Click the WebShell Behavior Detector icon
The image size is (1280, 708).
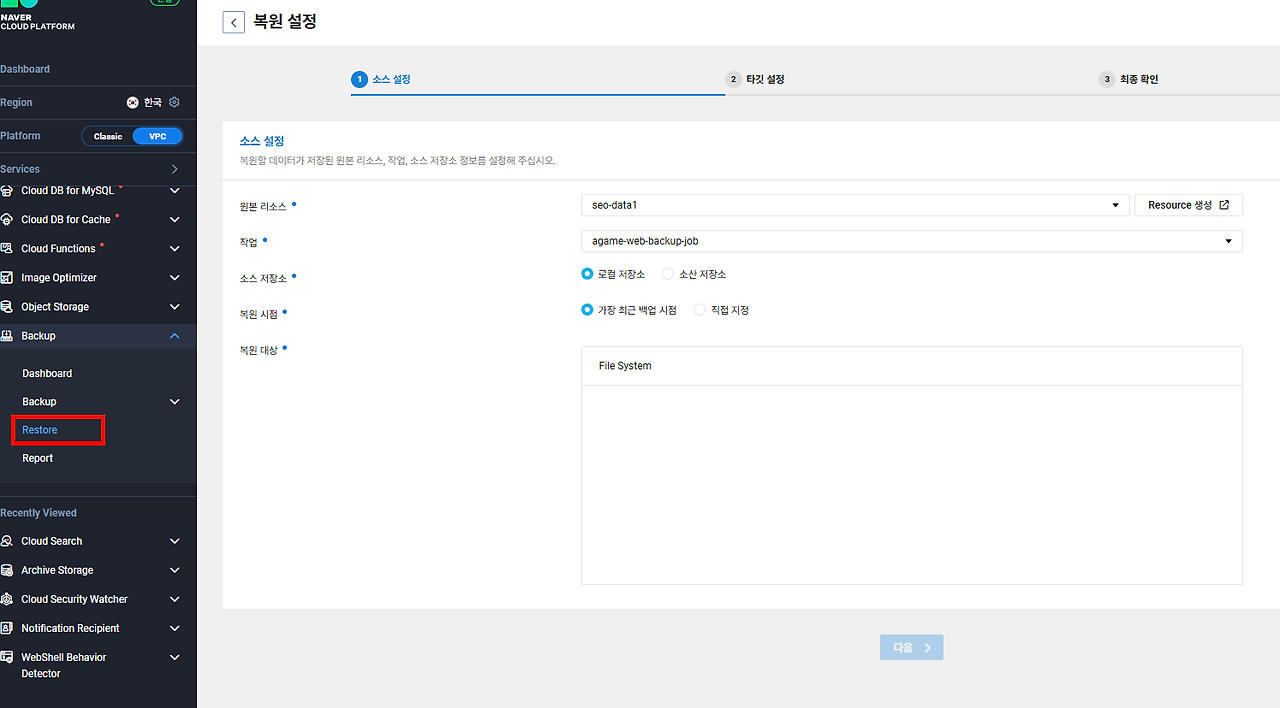[7, 657]
